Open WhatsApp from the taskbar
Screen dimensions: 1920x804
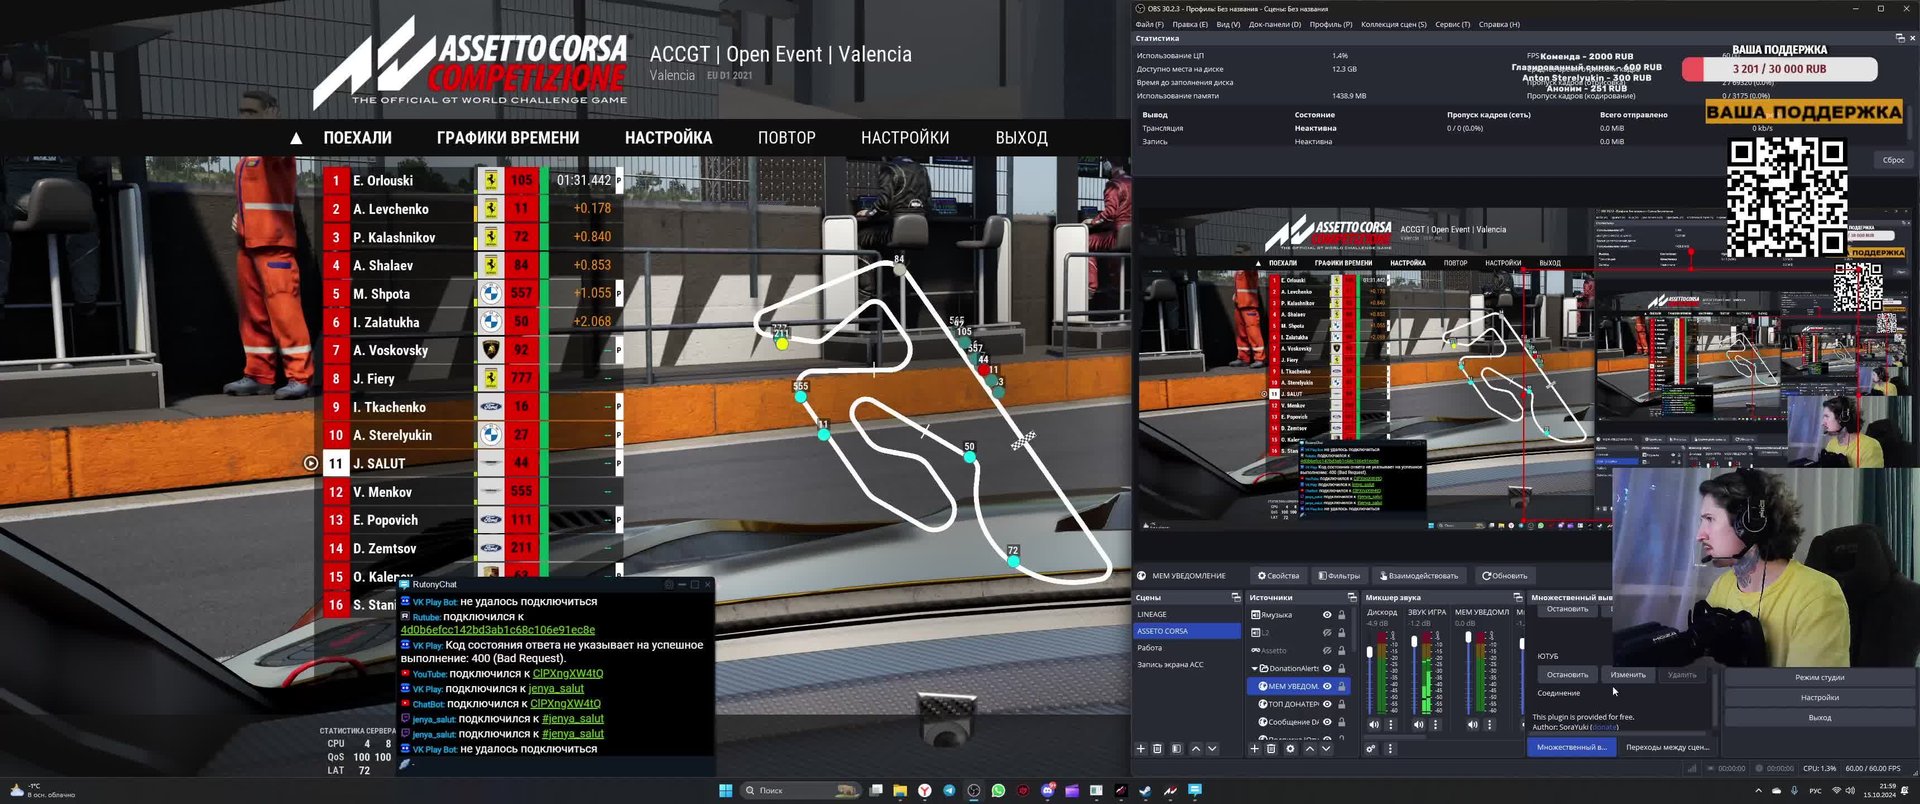click(998, 790)
